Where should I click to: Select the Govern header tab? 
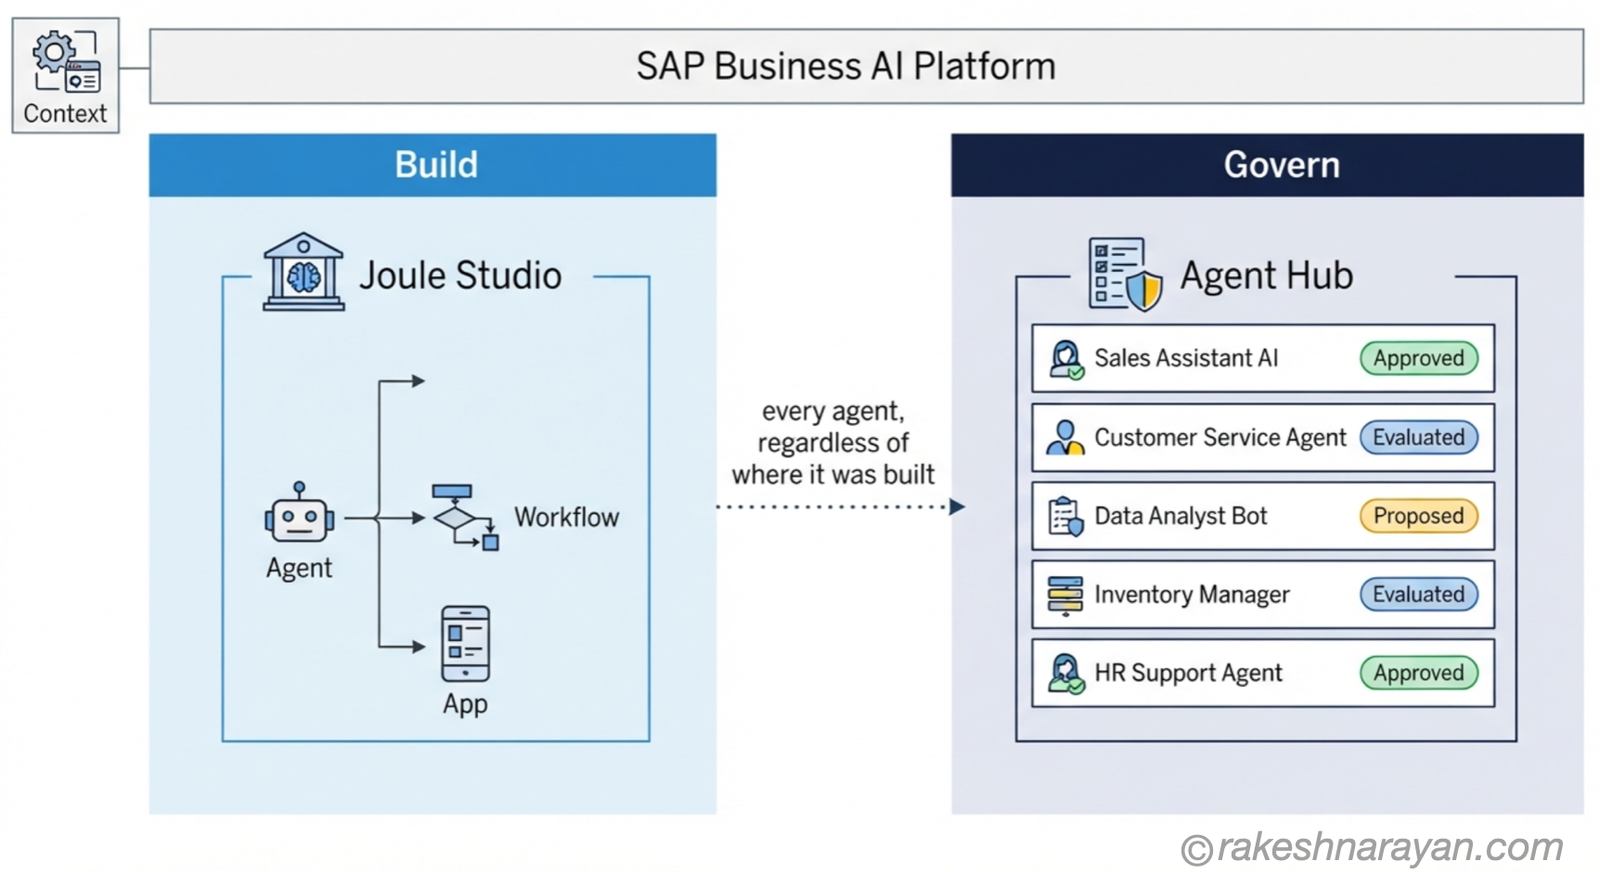1267,165
